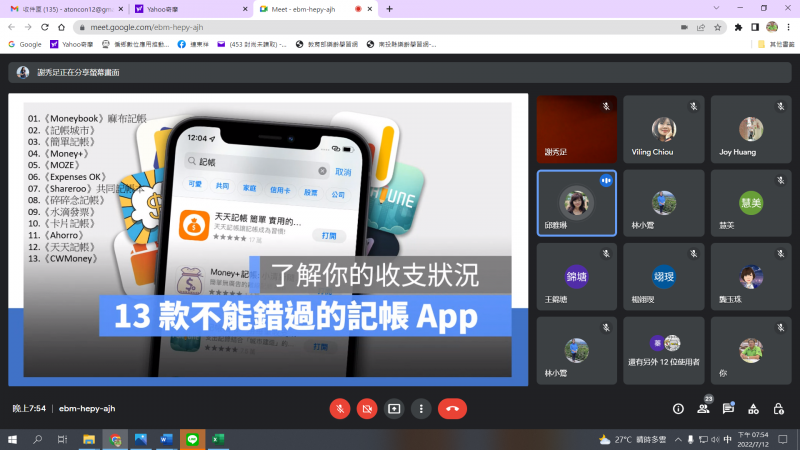Open Word from taskbar
Viewport: 800px width, 450px height.
[x=166, y=439]
